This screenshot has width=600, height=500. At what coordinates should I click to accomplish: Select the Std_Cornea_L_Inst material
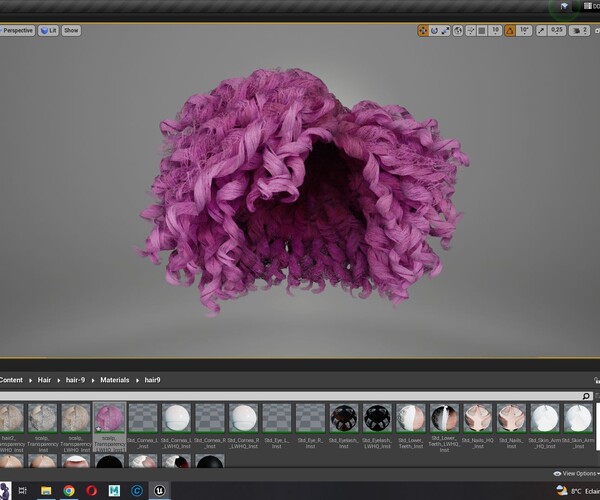pyautogui.click(x=143, y=426)
